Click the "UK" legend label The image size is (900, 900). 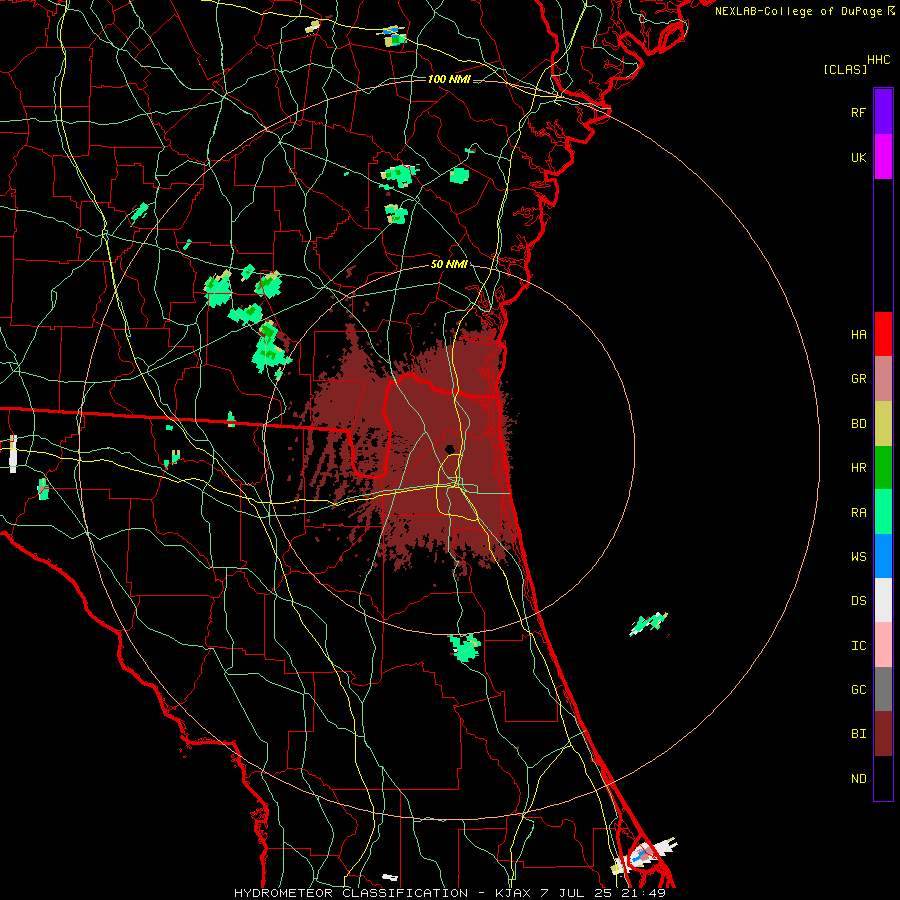tap(858, 157)
